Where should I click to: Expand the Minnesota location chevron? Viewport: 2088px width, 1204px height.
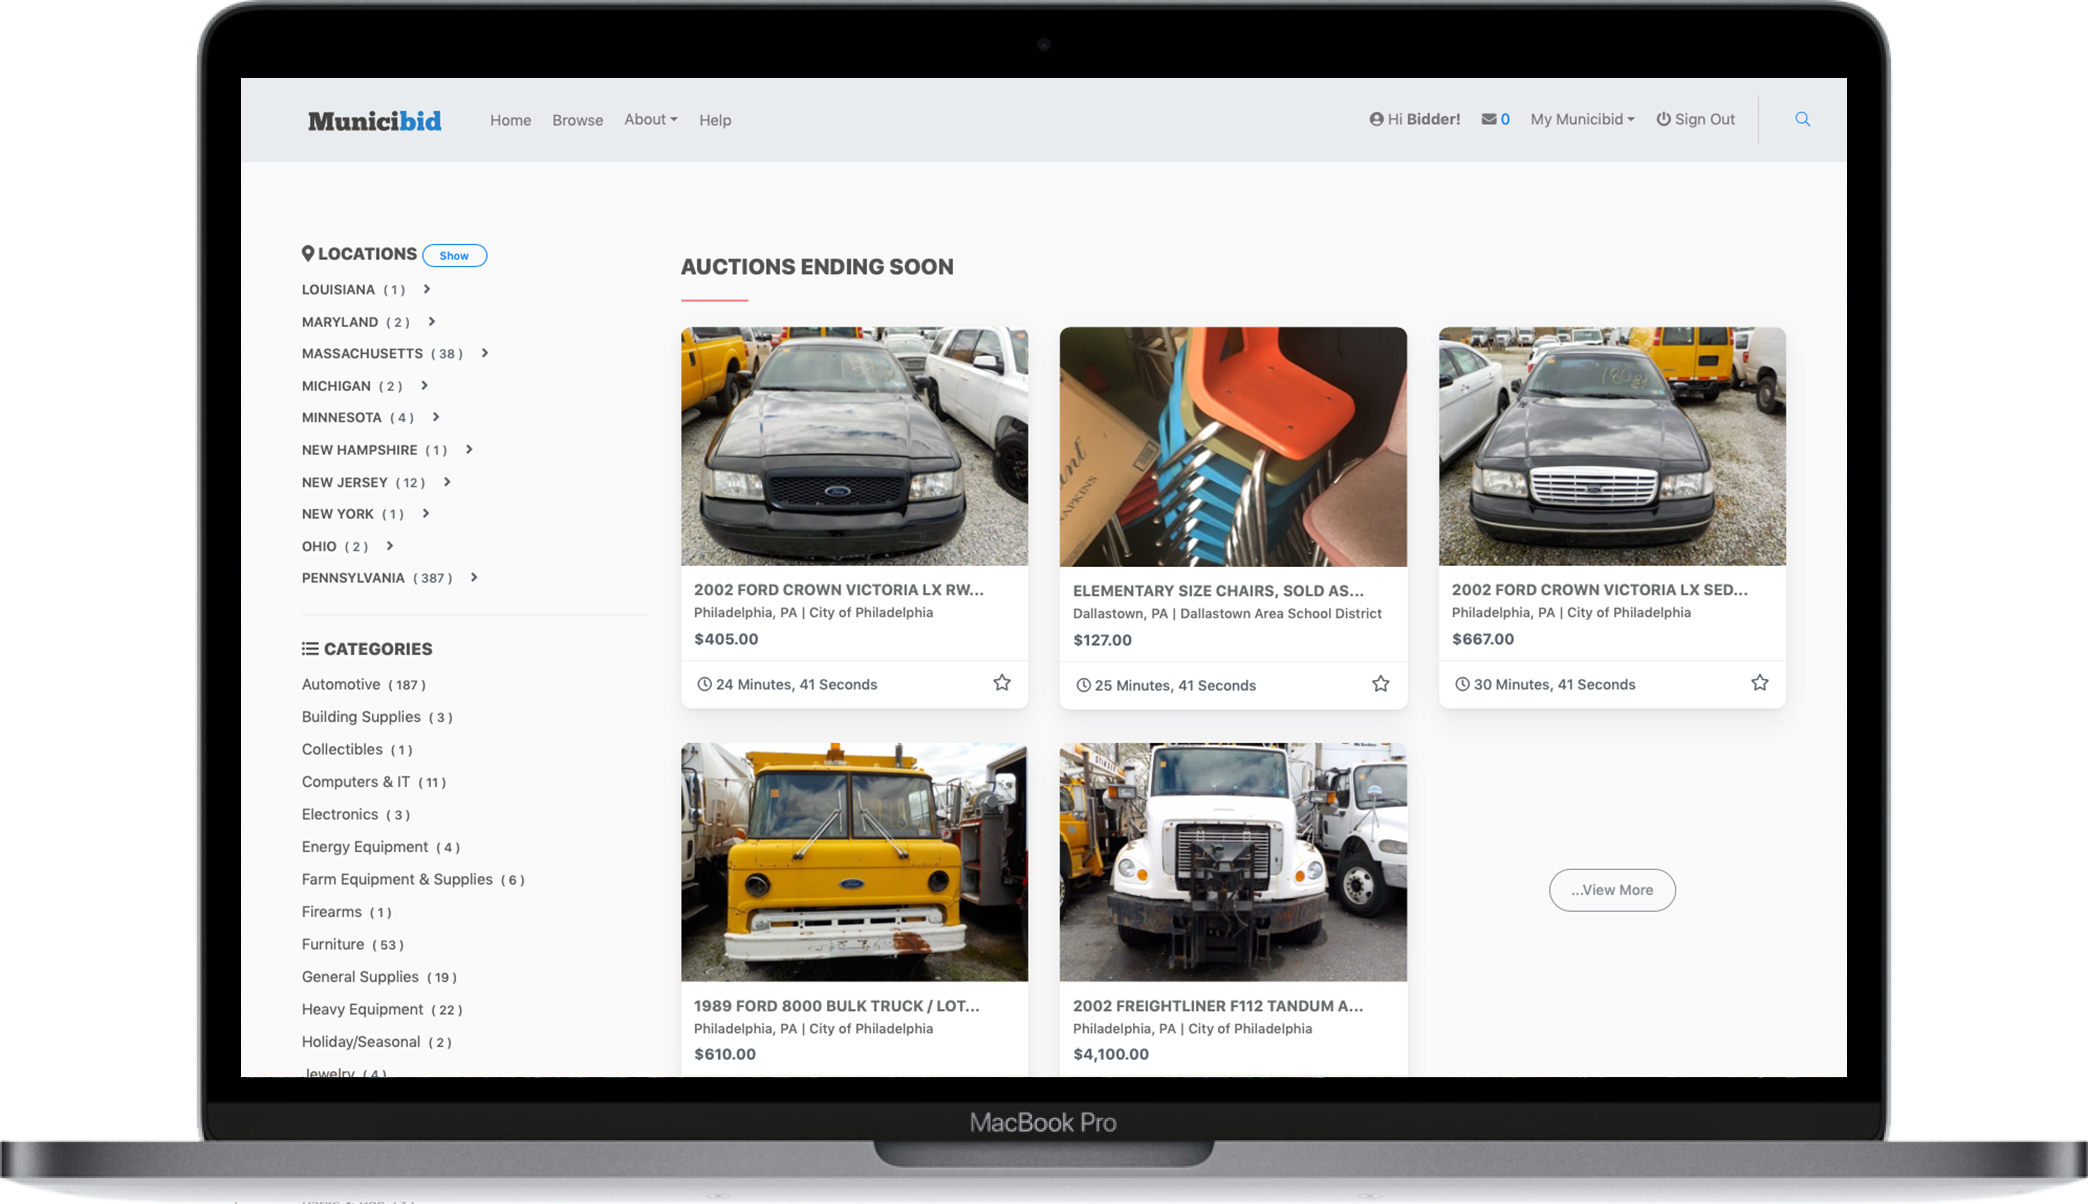[x=436, y=417]
